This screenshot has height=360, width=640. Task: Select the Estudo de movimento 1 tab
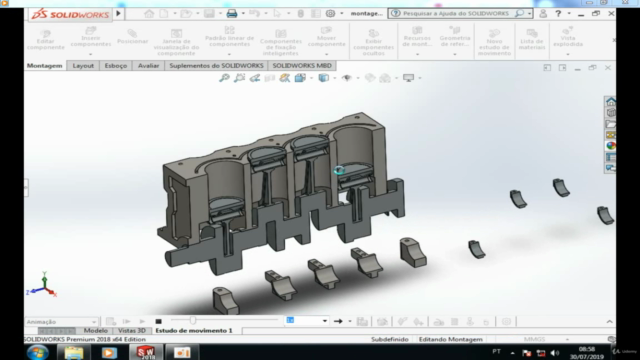194,331
